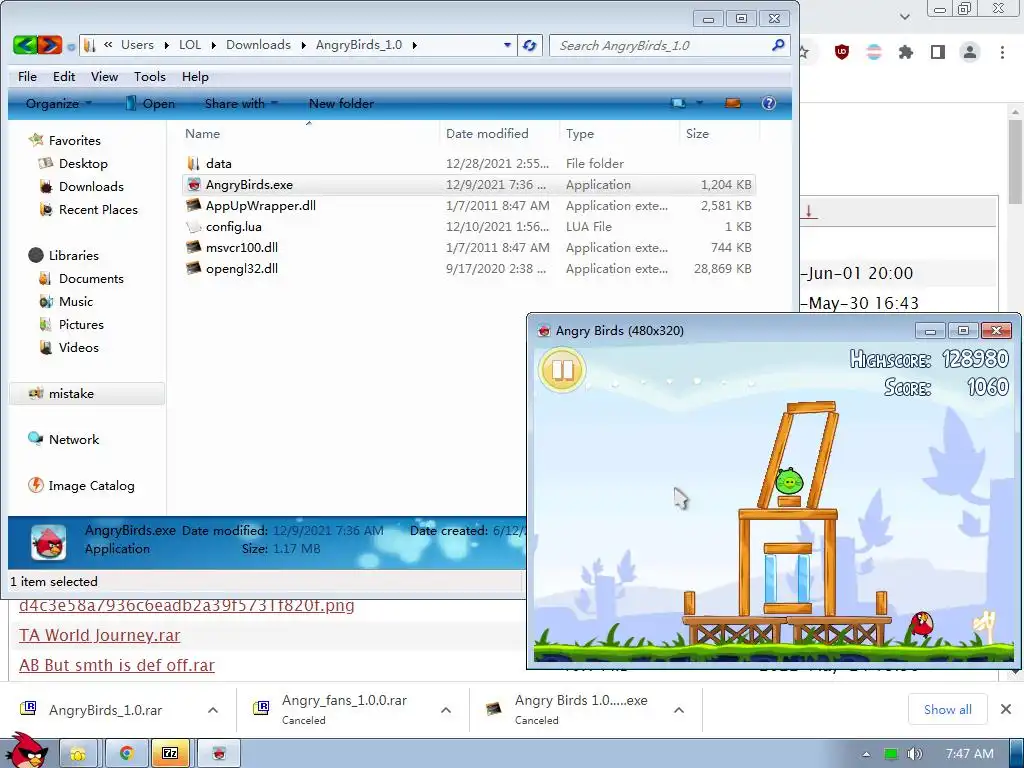Select the data folder
This screenshot has height=768, width=1024.
tap(218, 164)
